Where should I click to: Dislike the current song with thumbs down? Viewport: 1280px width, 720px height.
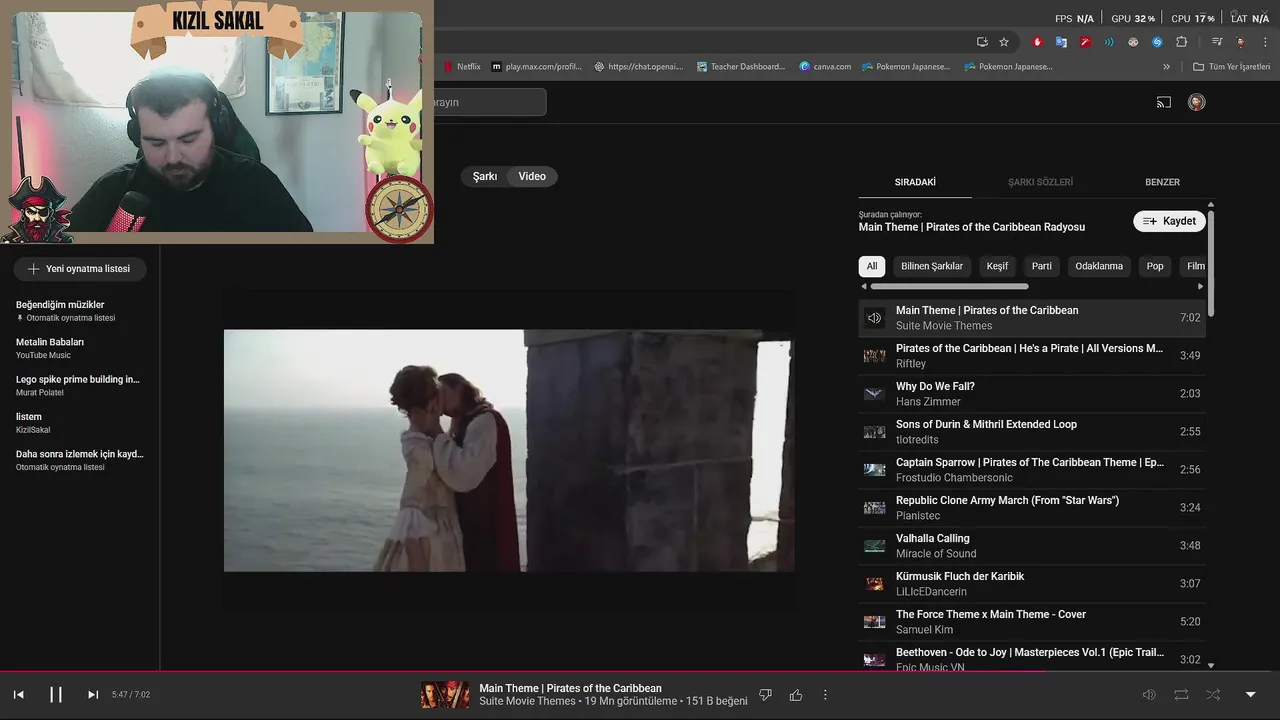766,695
